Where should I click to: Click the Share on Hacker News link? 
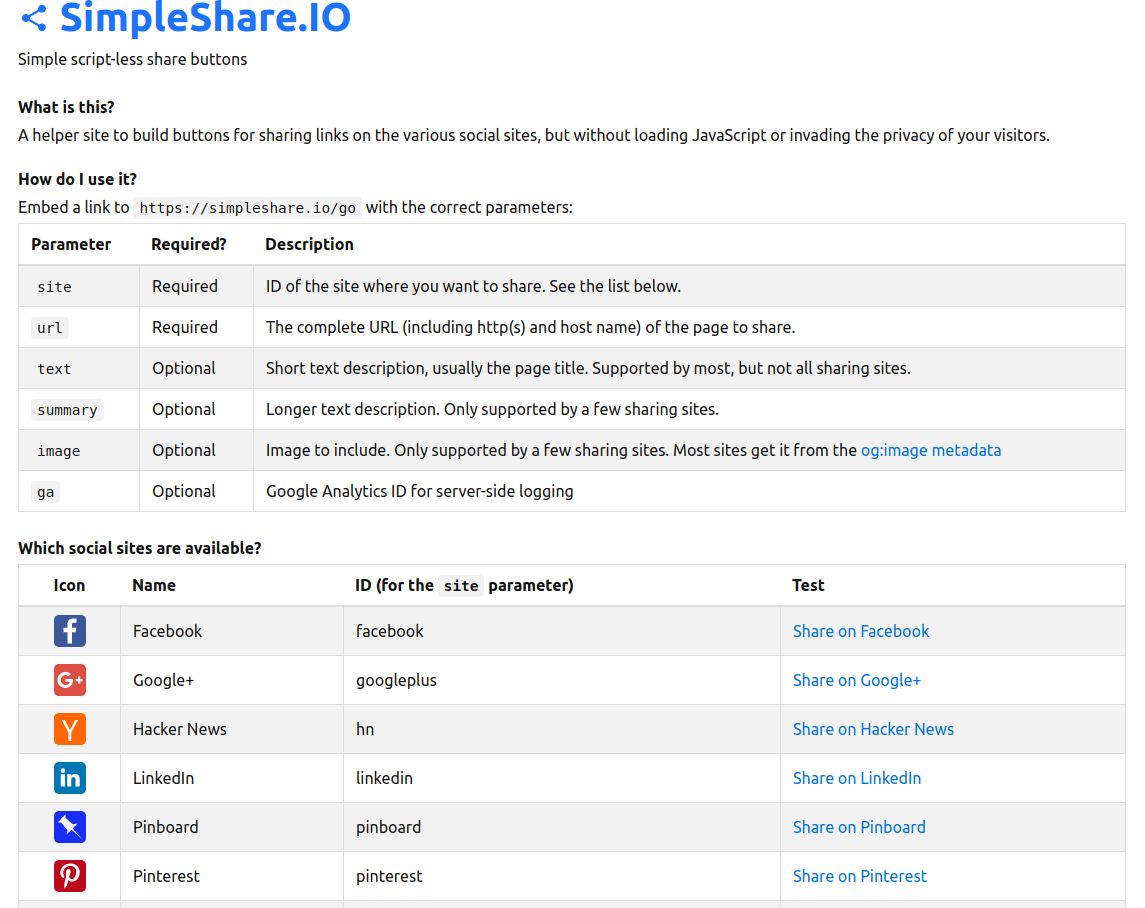pos(873,729)
